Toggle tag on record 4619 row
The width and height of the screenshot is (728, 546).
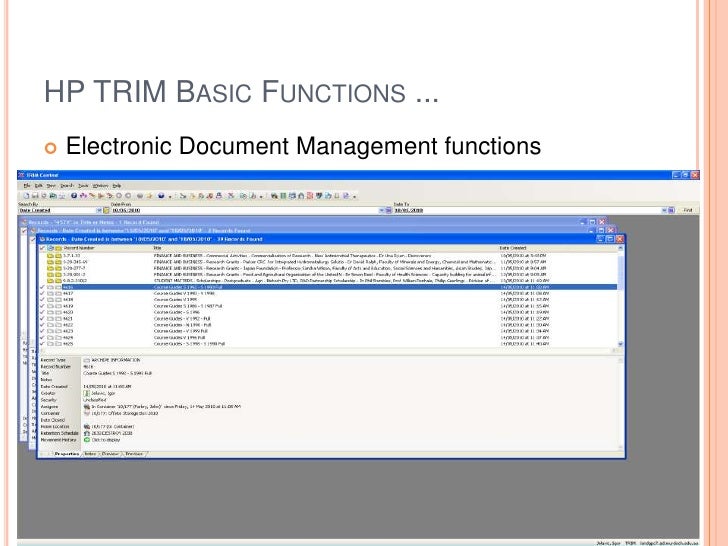42,306
